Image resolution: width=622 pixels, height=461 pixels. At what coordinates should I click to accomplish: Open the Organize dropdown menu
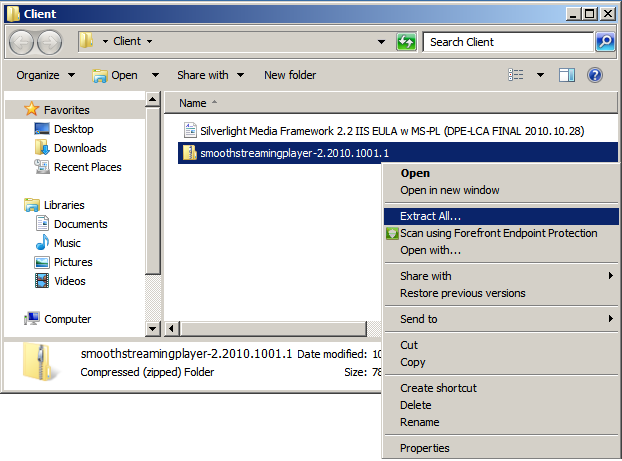pyautogui.click(x=45, y=75)
